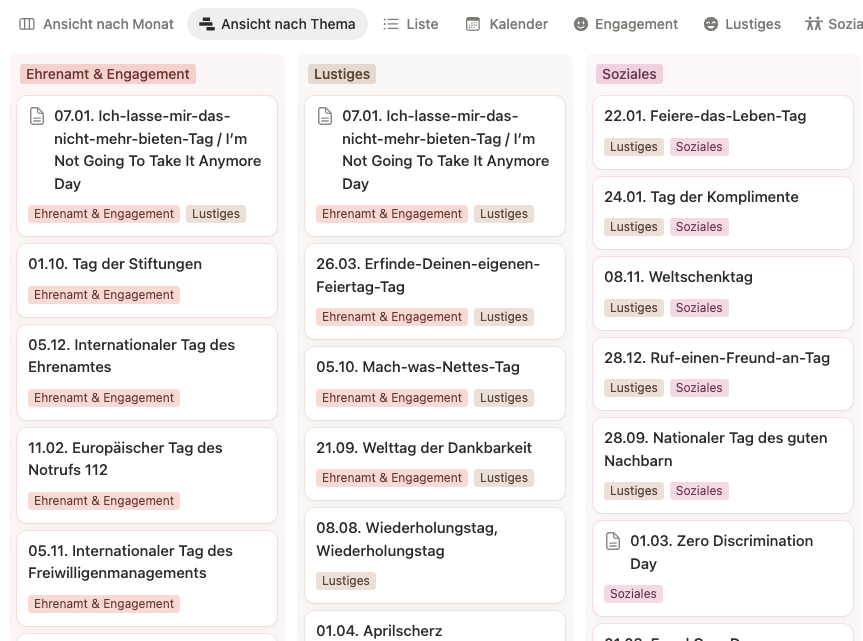The height and width of the screenshot is (641, 863).
Task: Open the Tag der Stiftungen card
Action: pyautogui.click(x=115, y=264)
